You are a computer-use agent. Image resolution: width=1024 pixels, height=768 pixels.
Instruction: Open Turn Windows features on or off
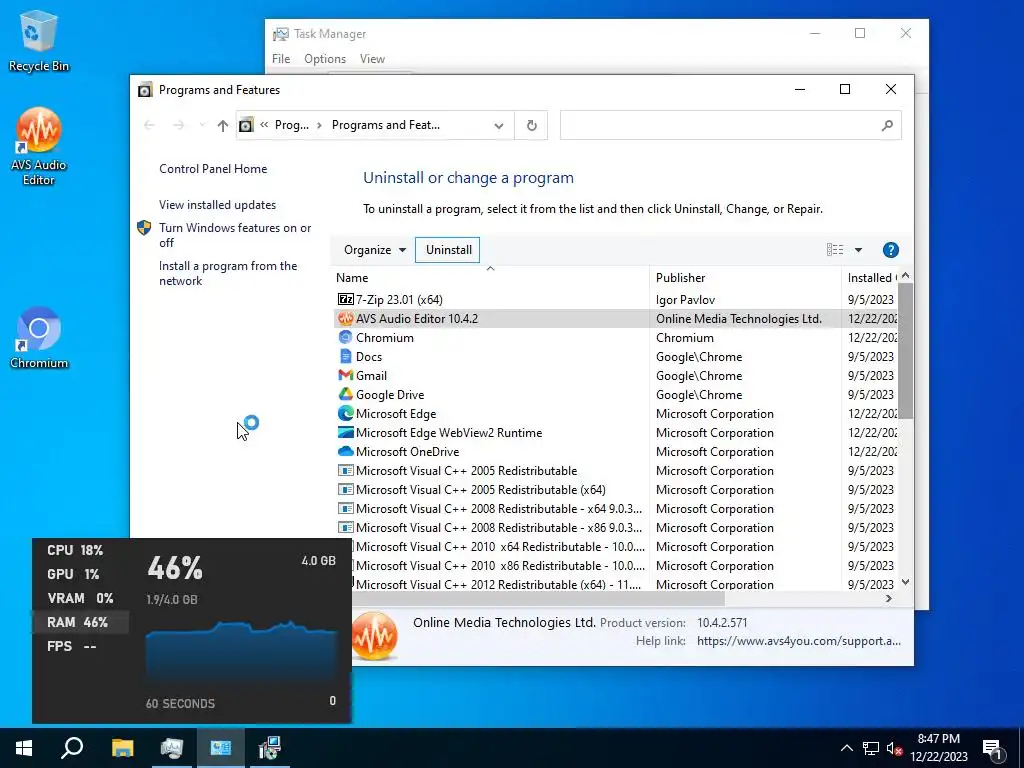click(235, 235)
